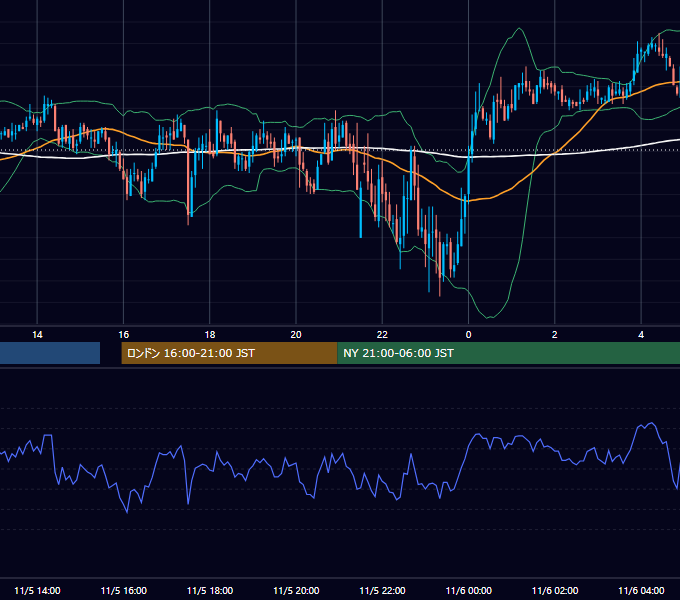Click the 14 hour label on the price chart axis
The width and height of the screenshot is (680, 600).
pos(37,335)
